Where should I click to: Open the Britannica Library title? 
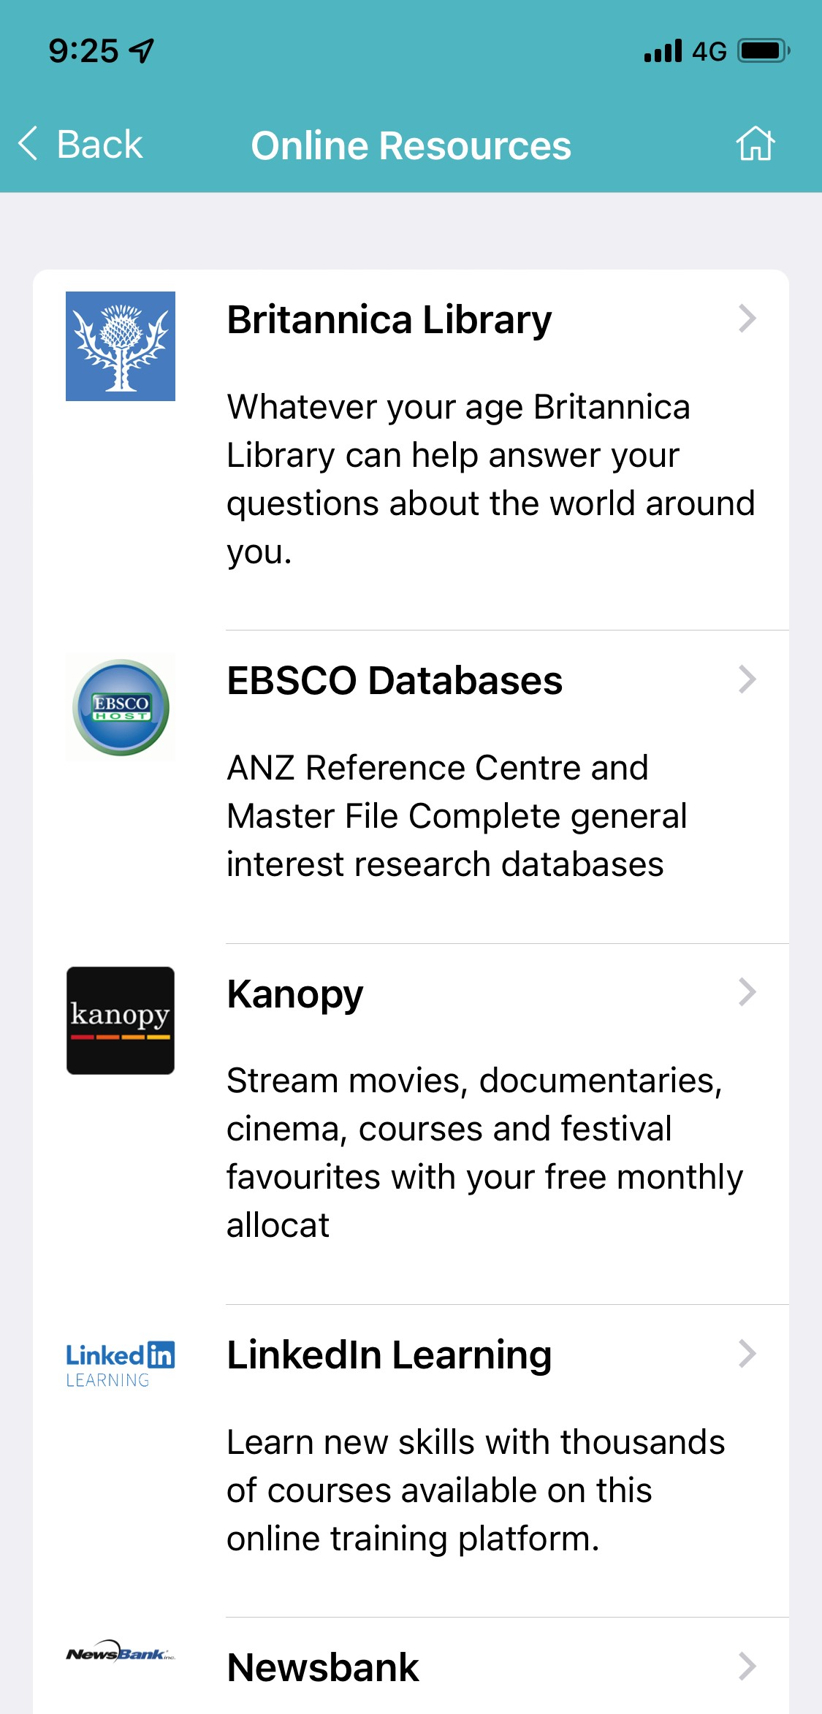389,320
